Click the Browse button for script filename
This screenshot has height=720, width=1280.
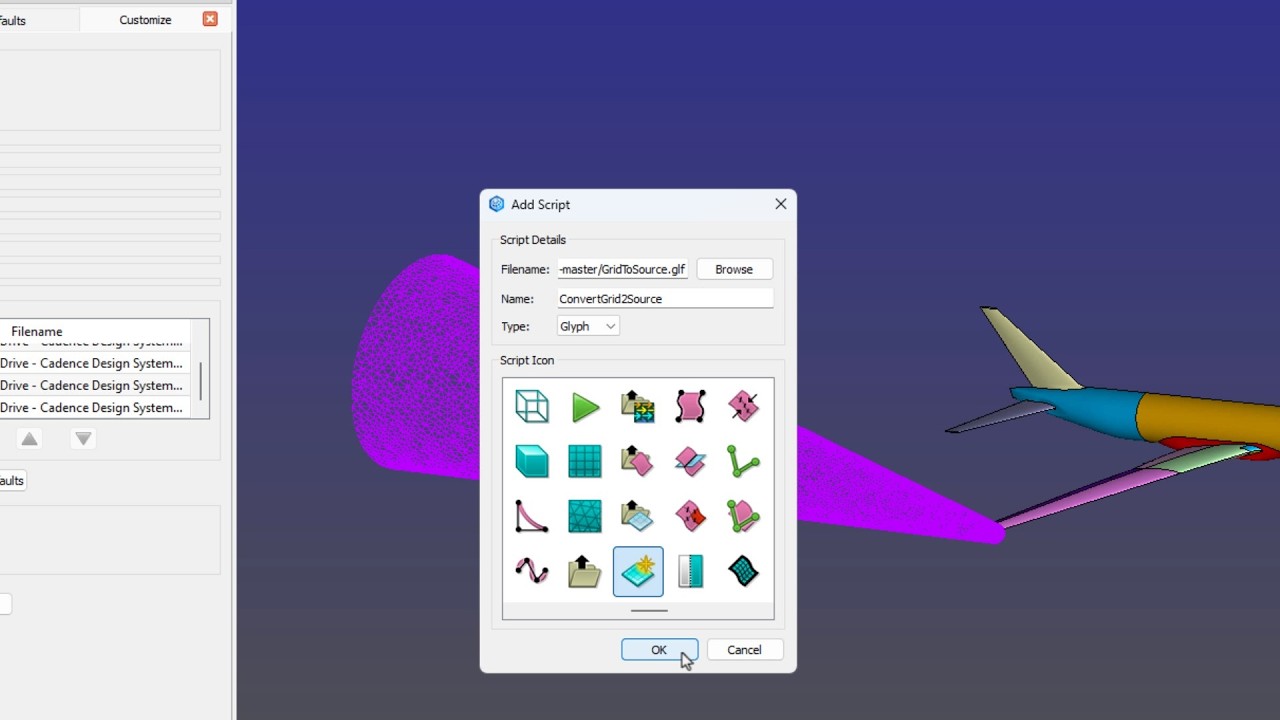point(734,270)
